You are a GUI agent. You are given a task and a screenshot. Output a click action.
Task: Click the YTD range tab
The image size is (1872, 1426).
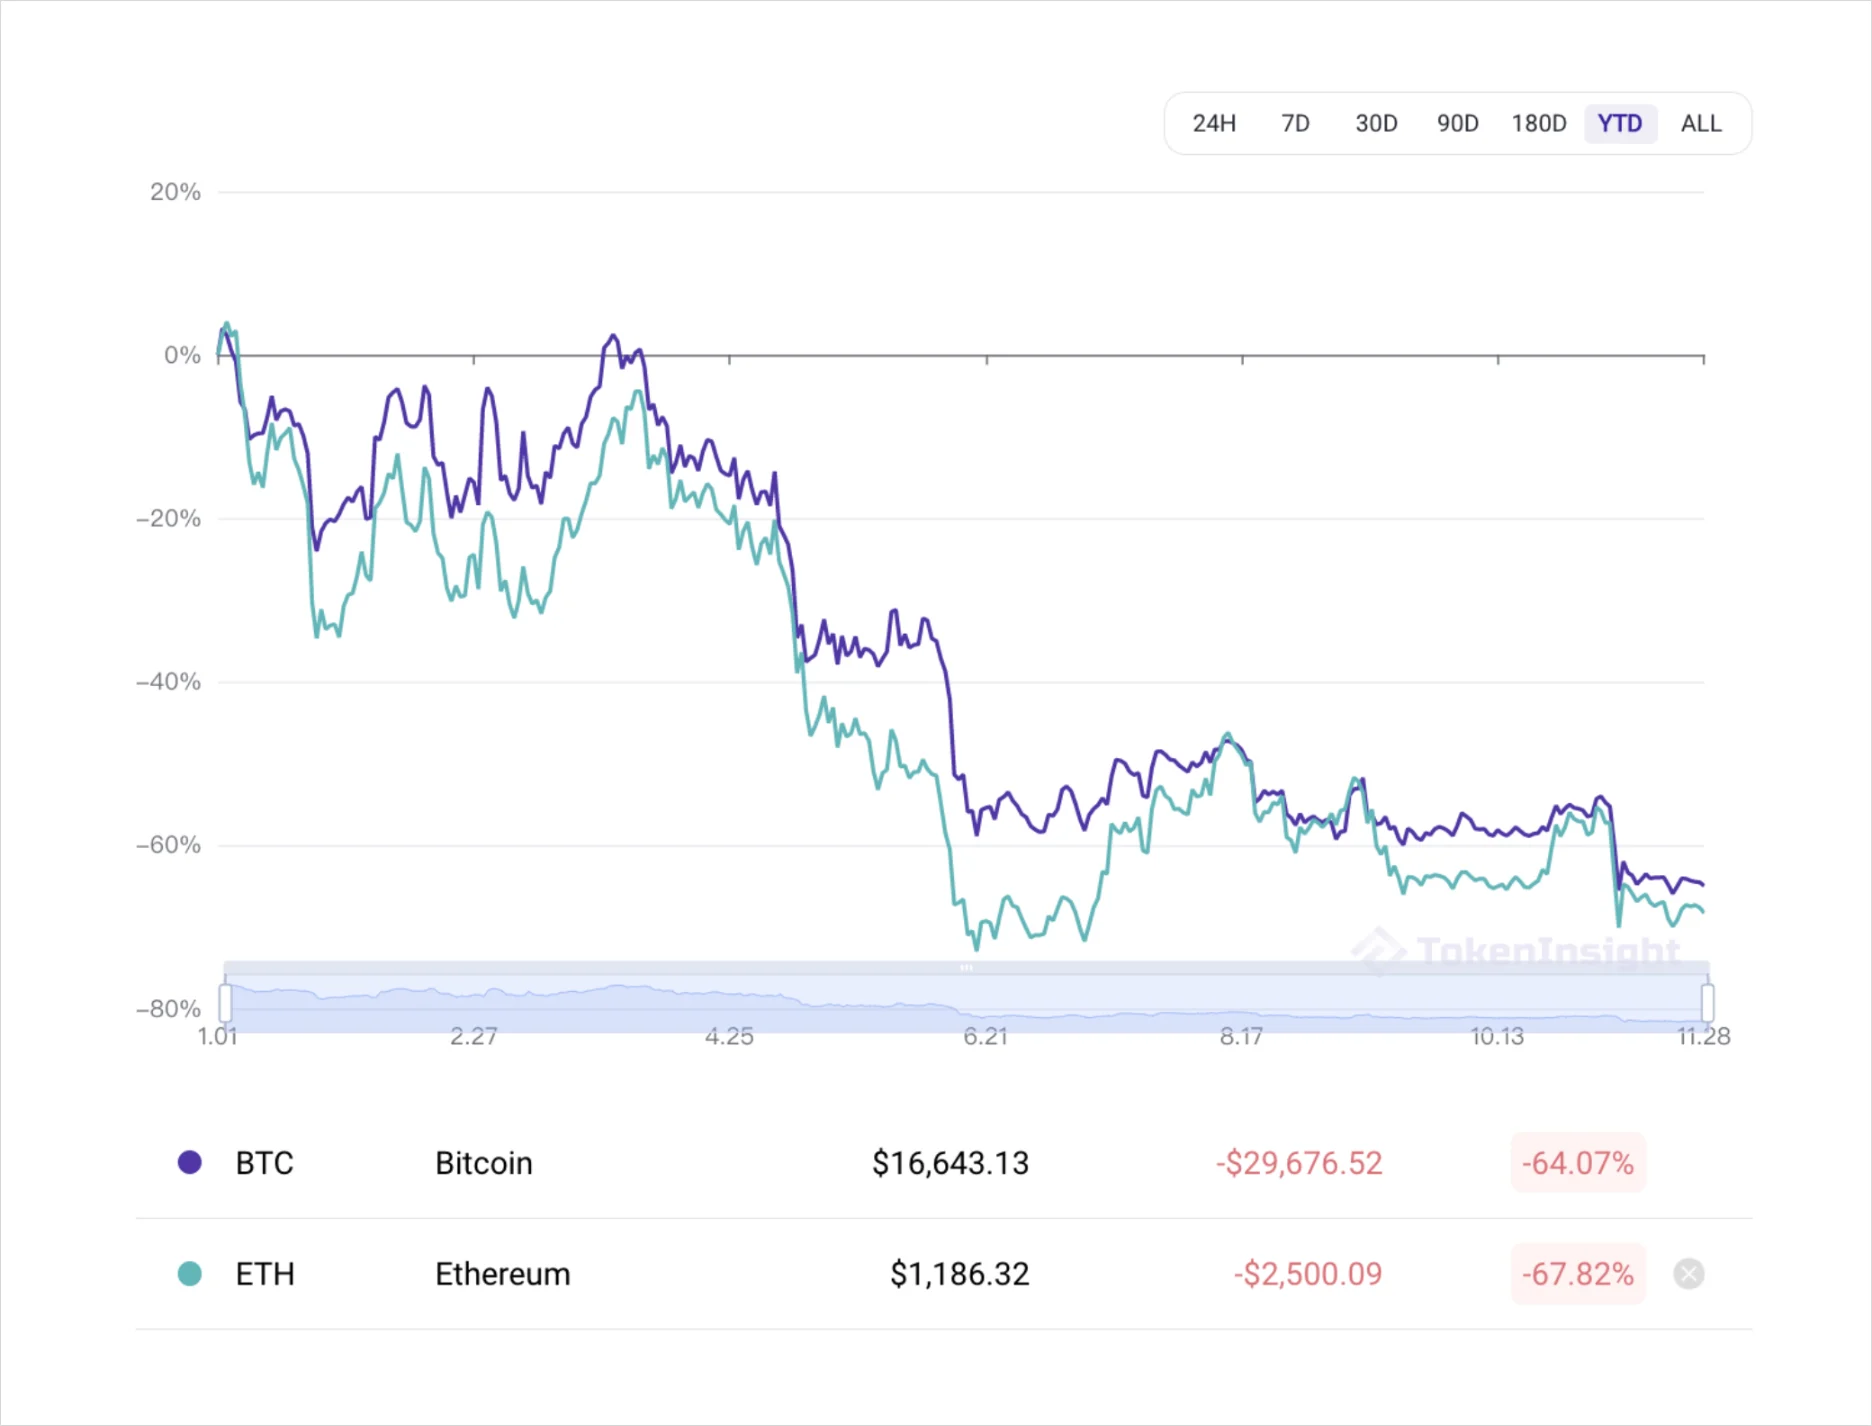pyautogui.click(x=1620, y=123)
